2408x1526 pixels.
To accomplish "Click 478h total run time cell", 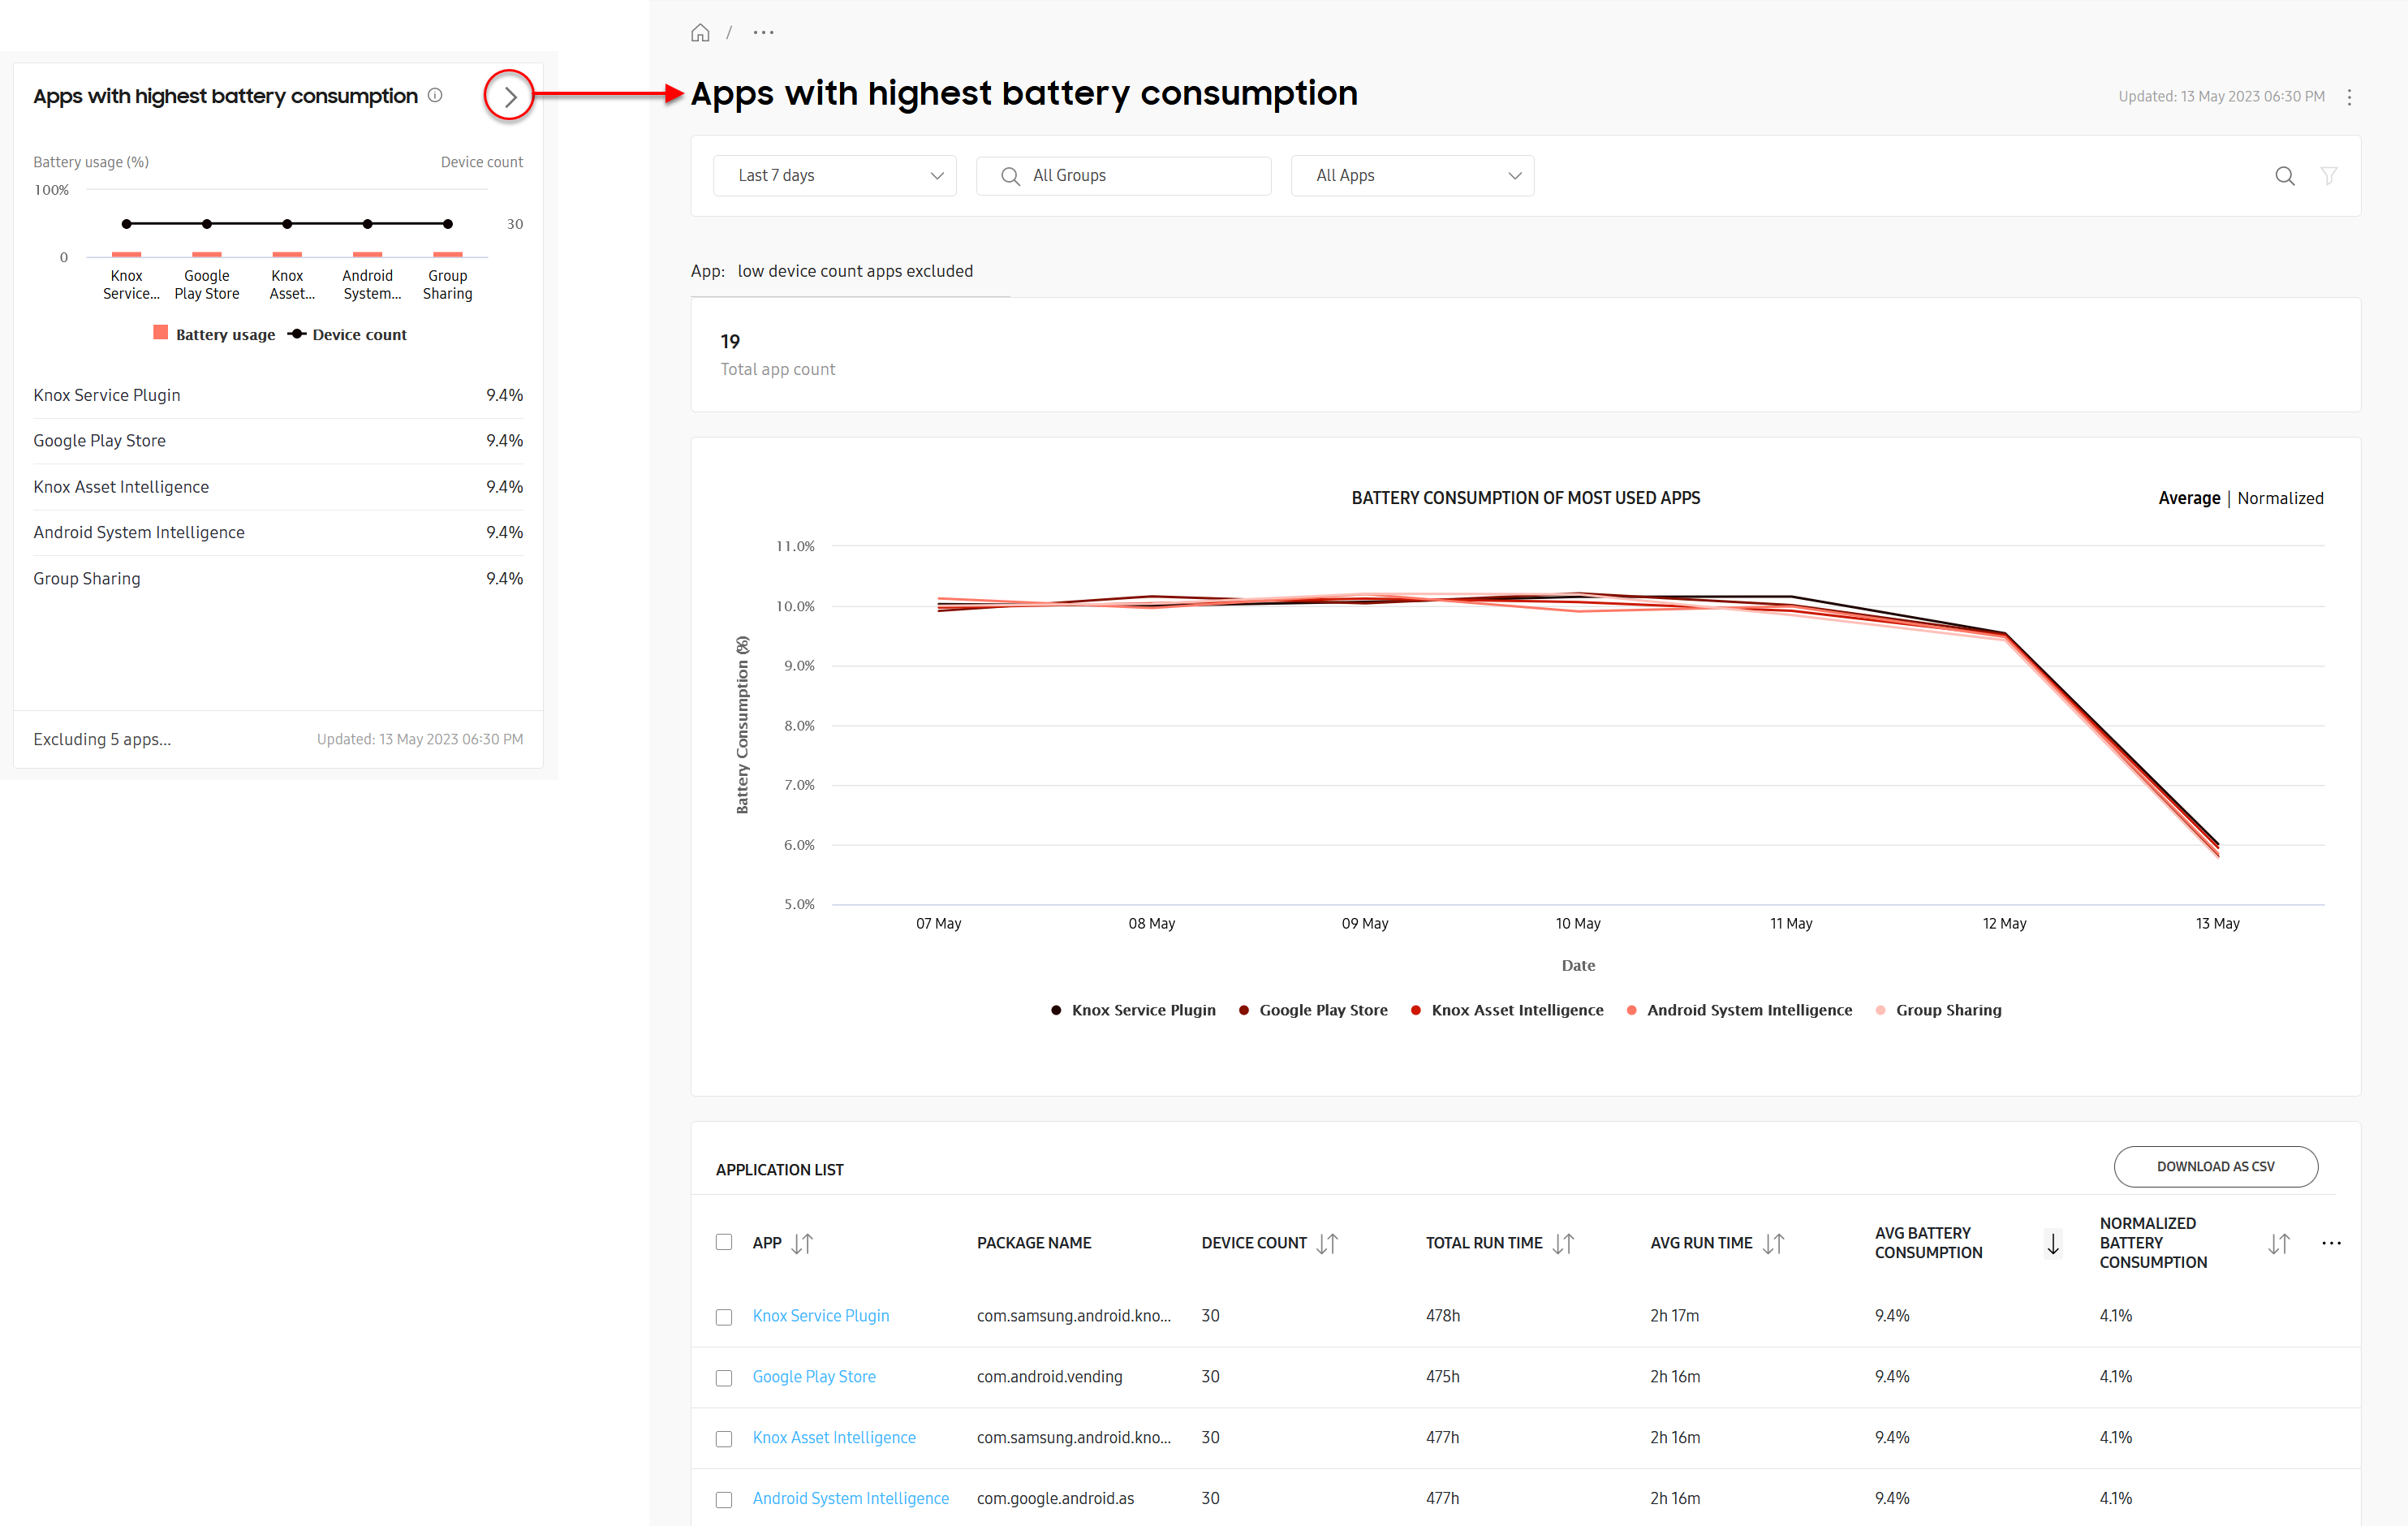I will coord(1443,1316).
